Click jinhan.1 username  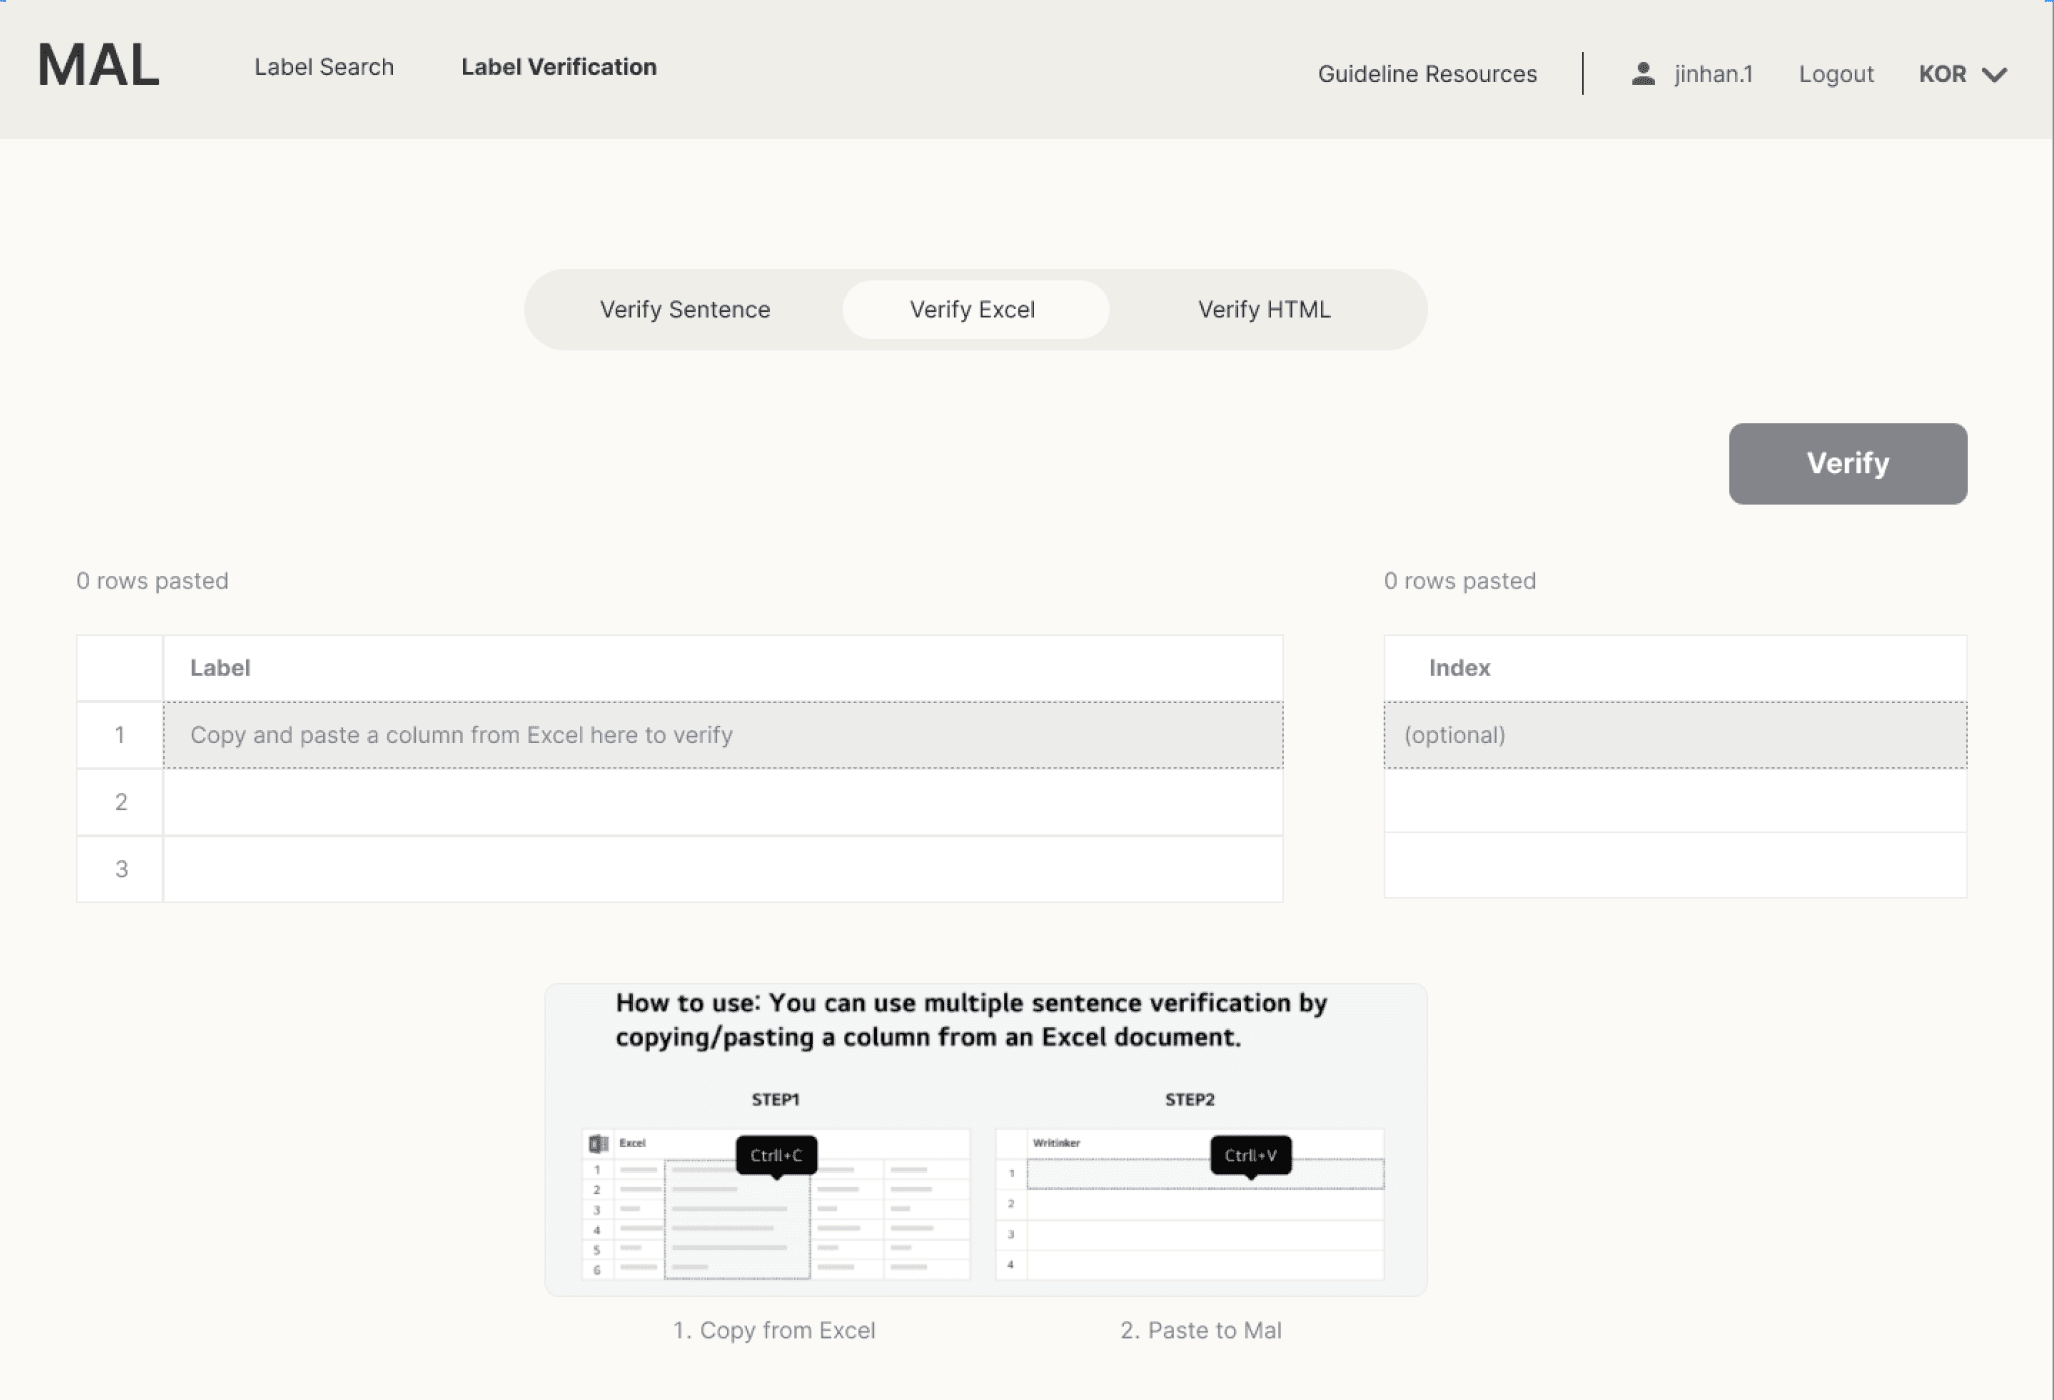click(x=1713, y=74)
